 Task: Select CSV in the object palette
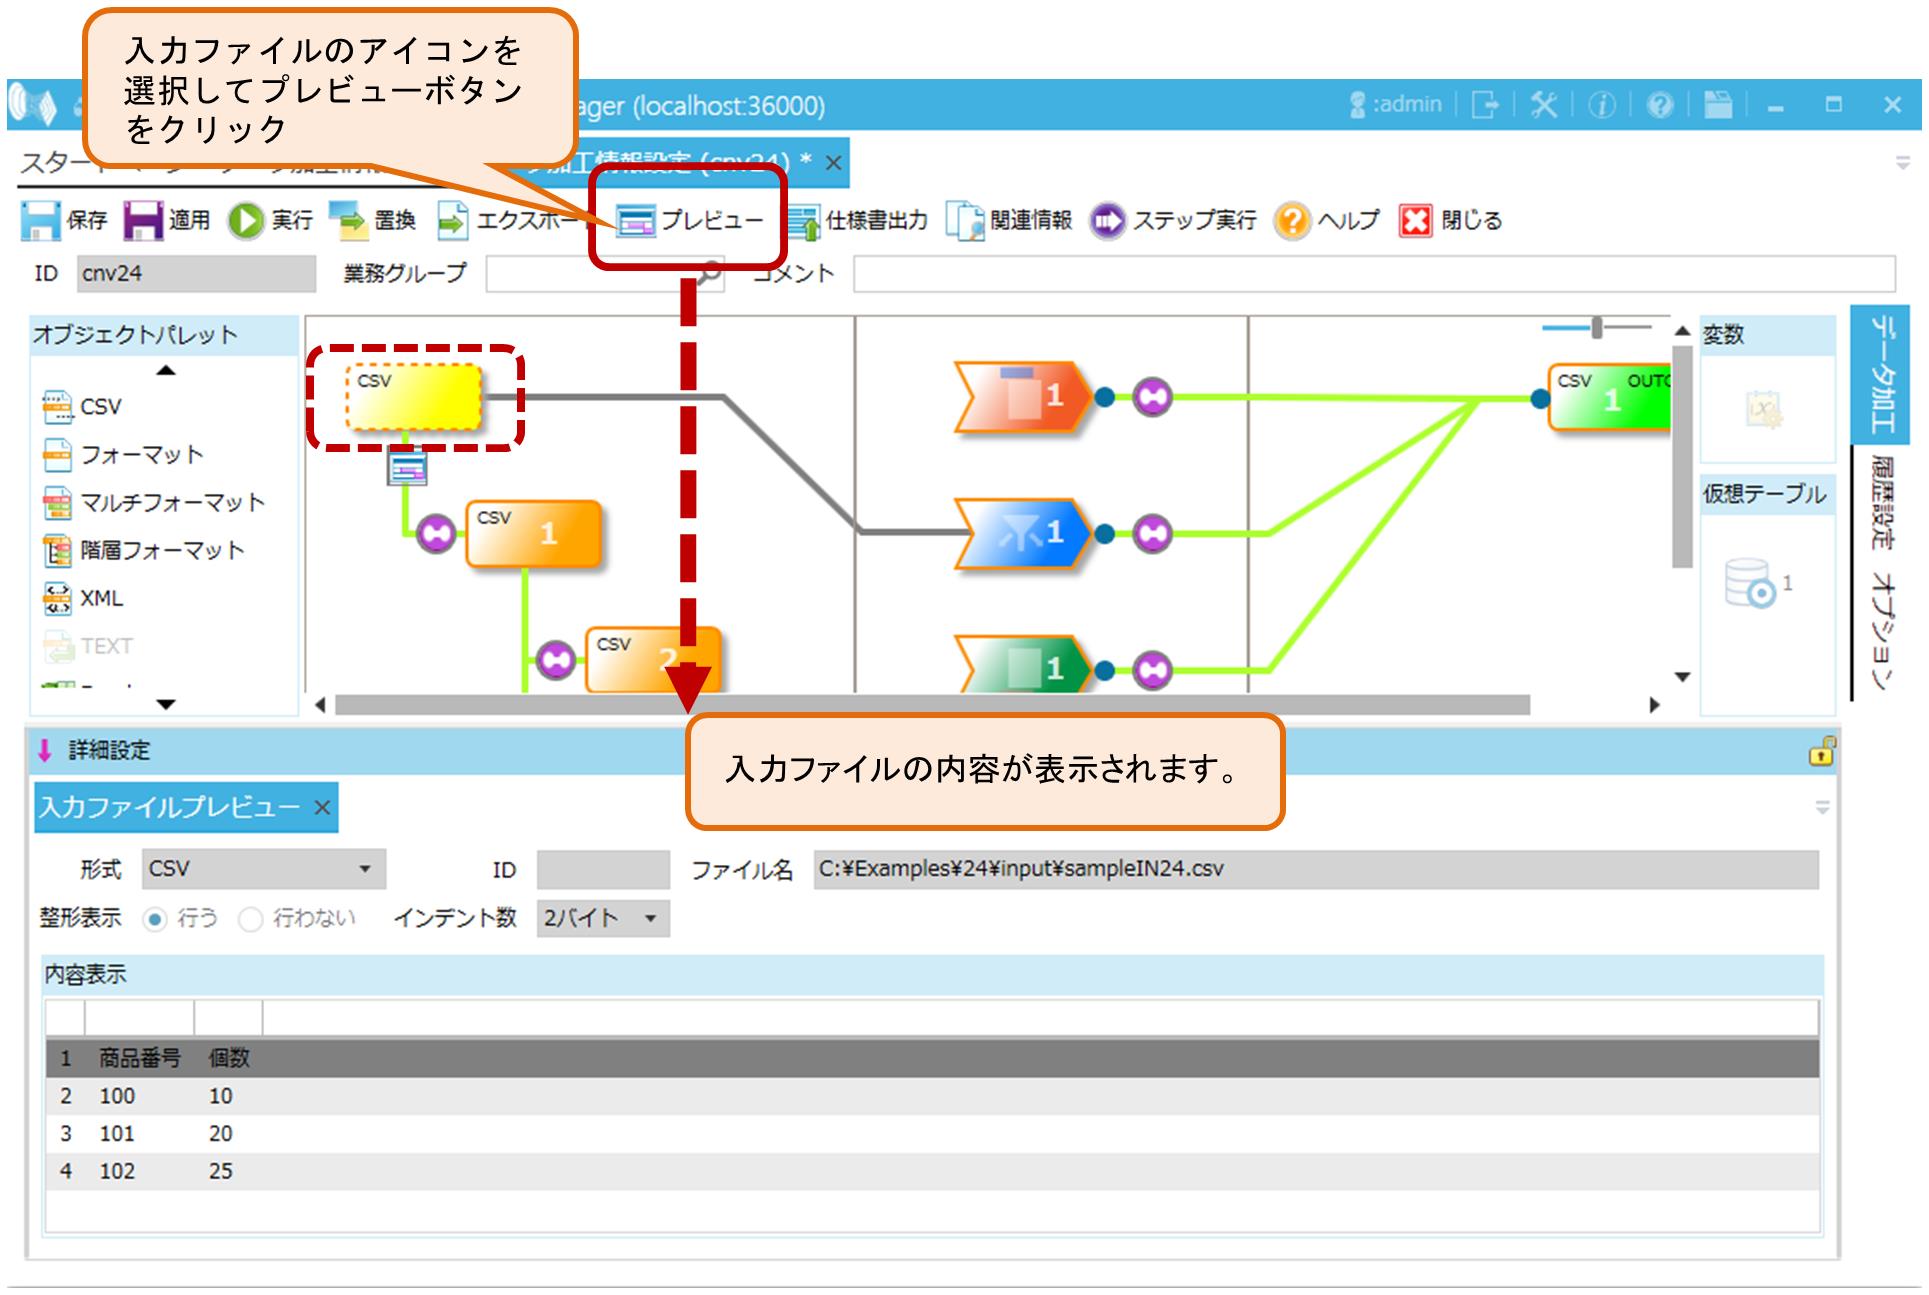click(x=82, y=407)
